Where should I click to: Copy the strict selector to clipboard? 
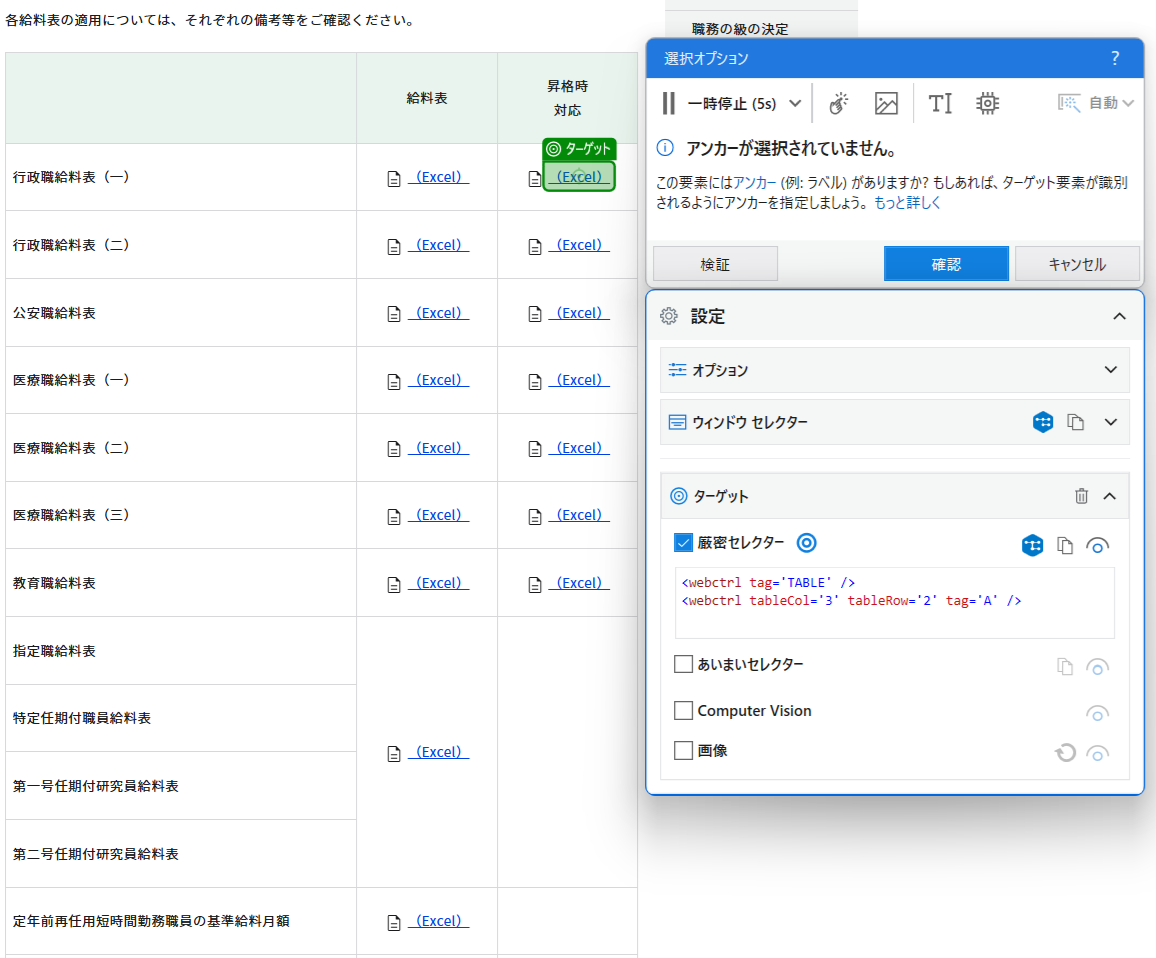[1065, 546]
